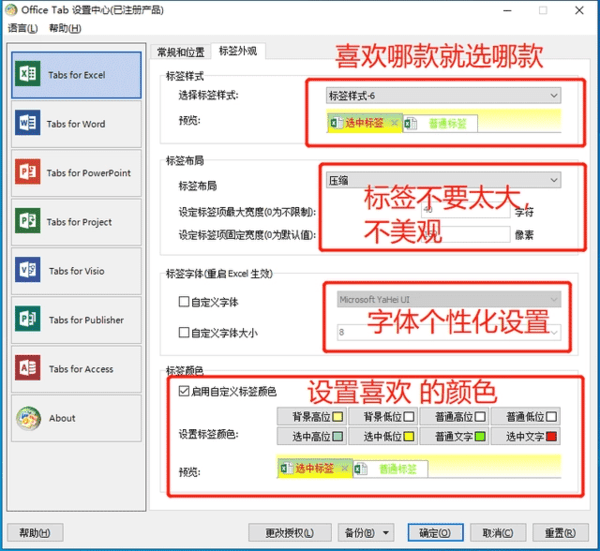Open Tabs for Visio icon

coord(28,270)
